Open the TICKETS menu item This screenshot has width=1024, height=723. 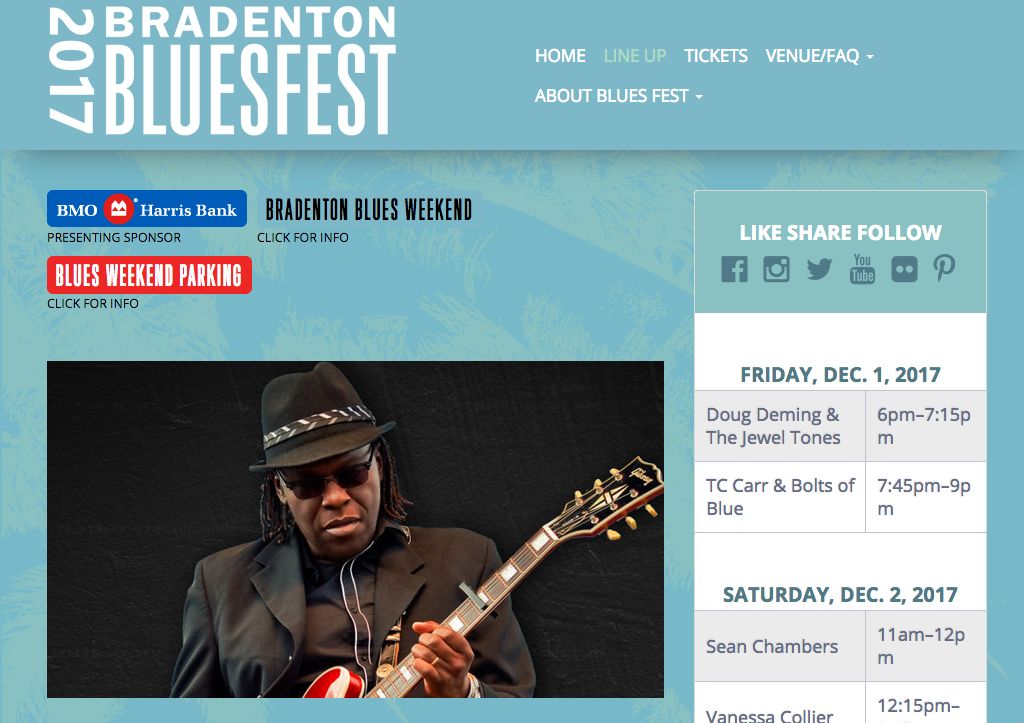click(716, 56)
